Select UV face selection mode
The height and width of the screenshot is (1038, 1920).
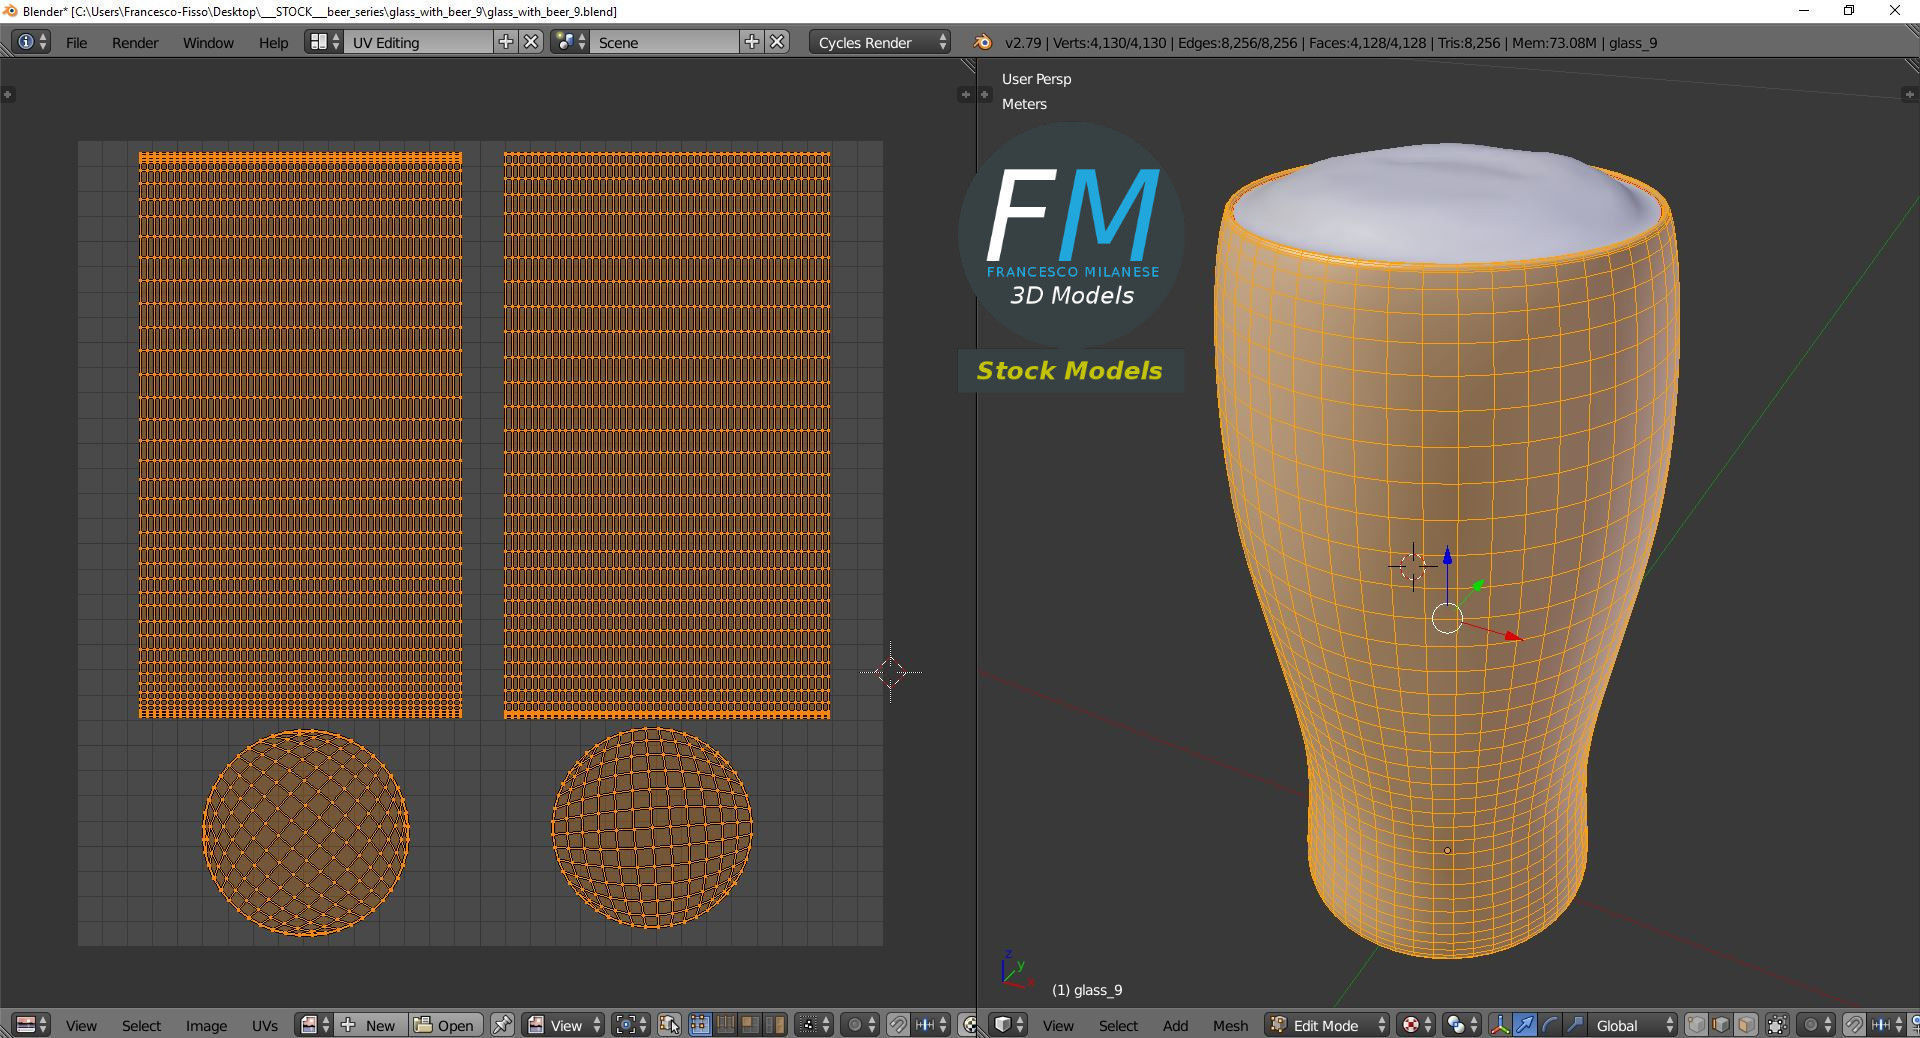(x=749, y=1025)
